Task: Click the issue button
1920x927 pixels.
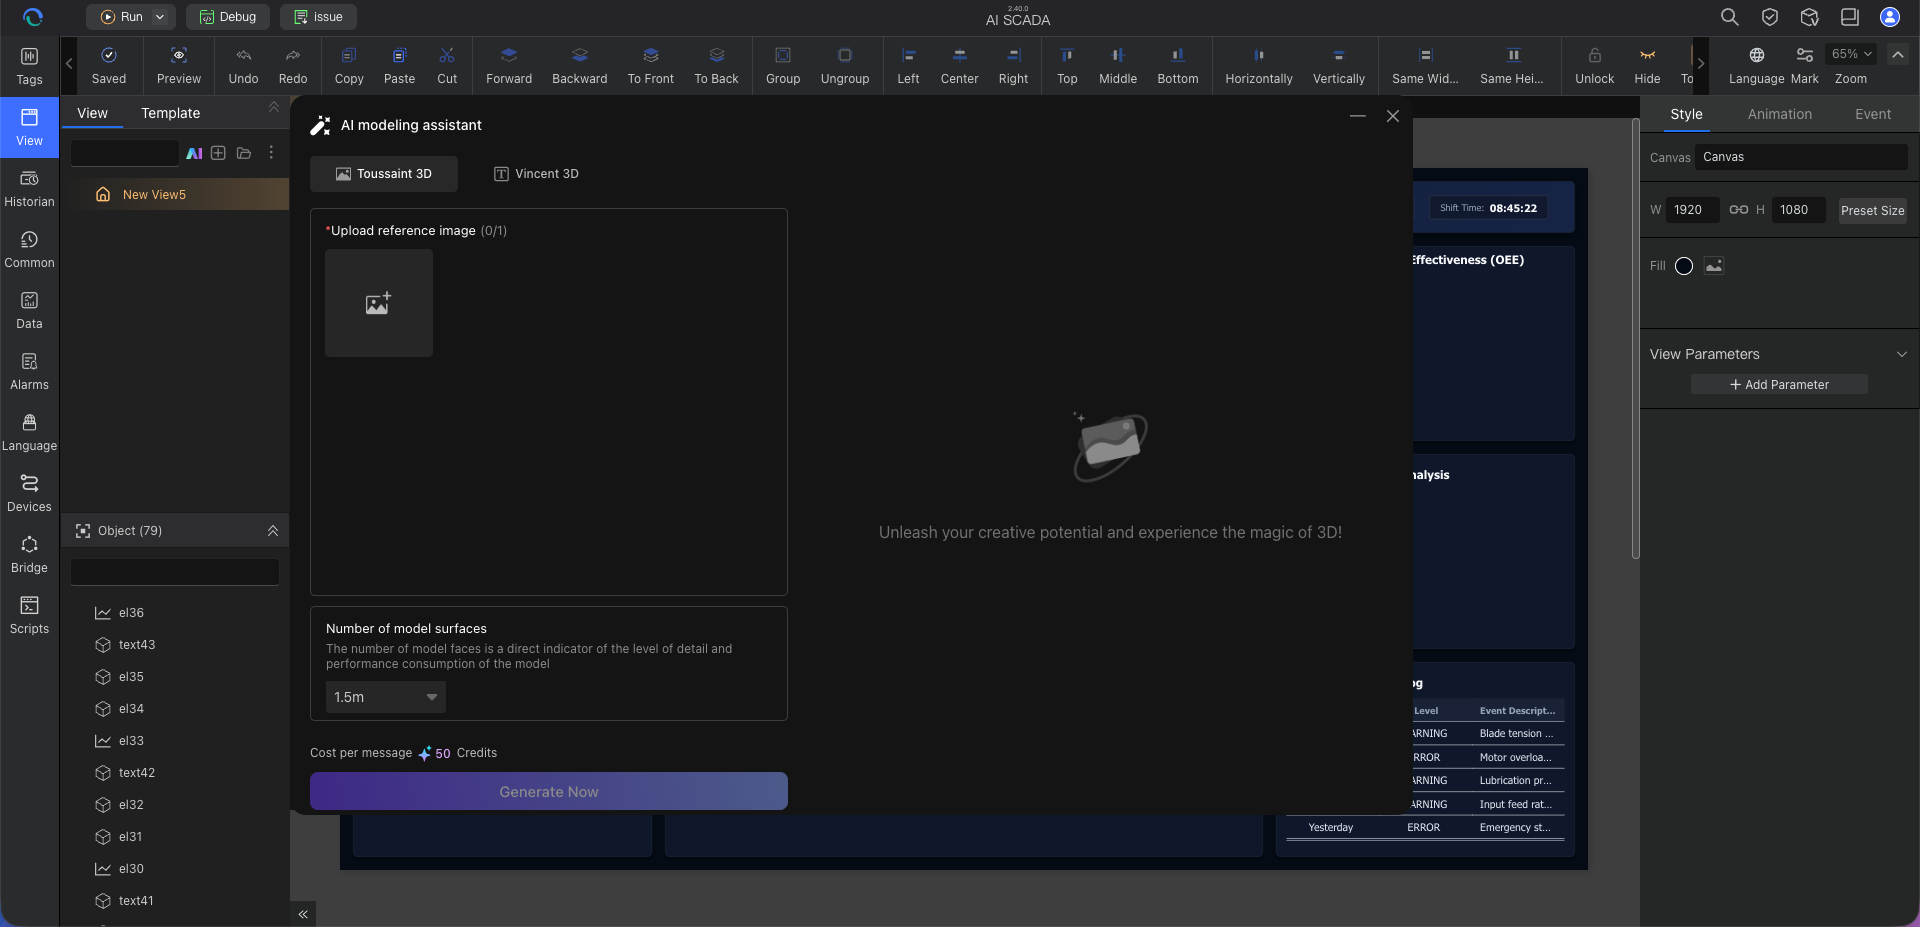Action: (x=318, y=17)
